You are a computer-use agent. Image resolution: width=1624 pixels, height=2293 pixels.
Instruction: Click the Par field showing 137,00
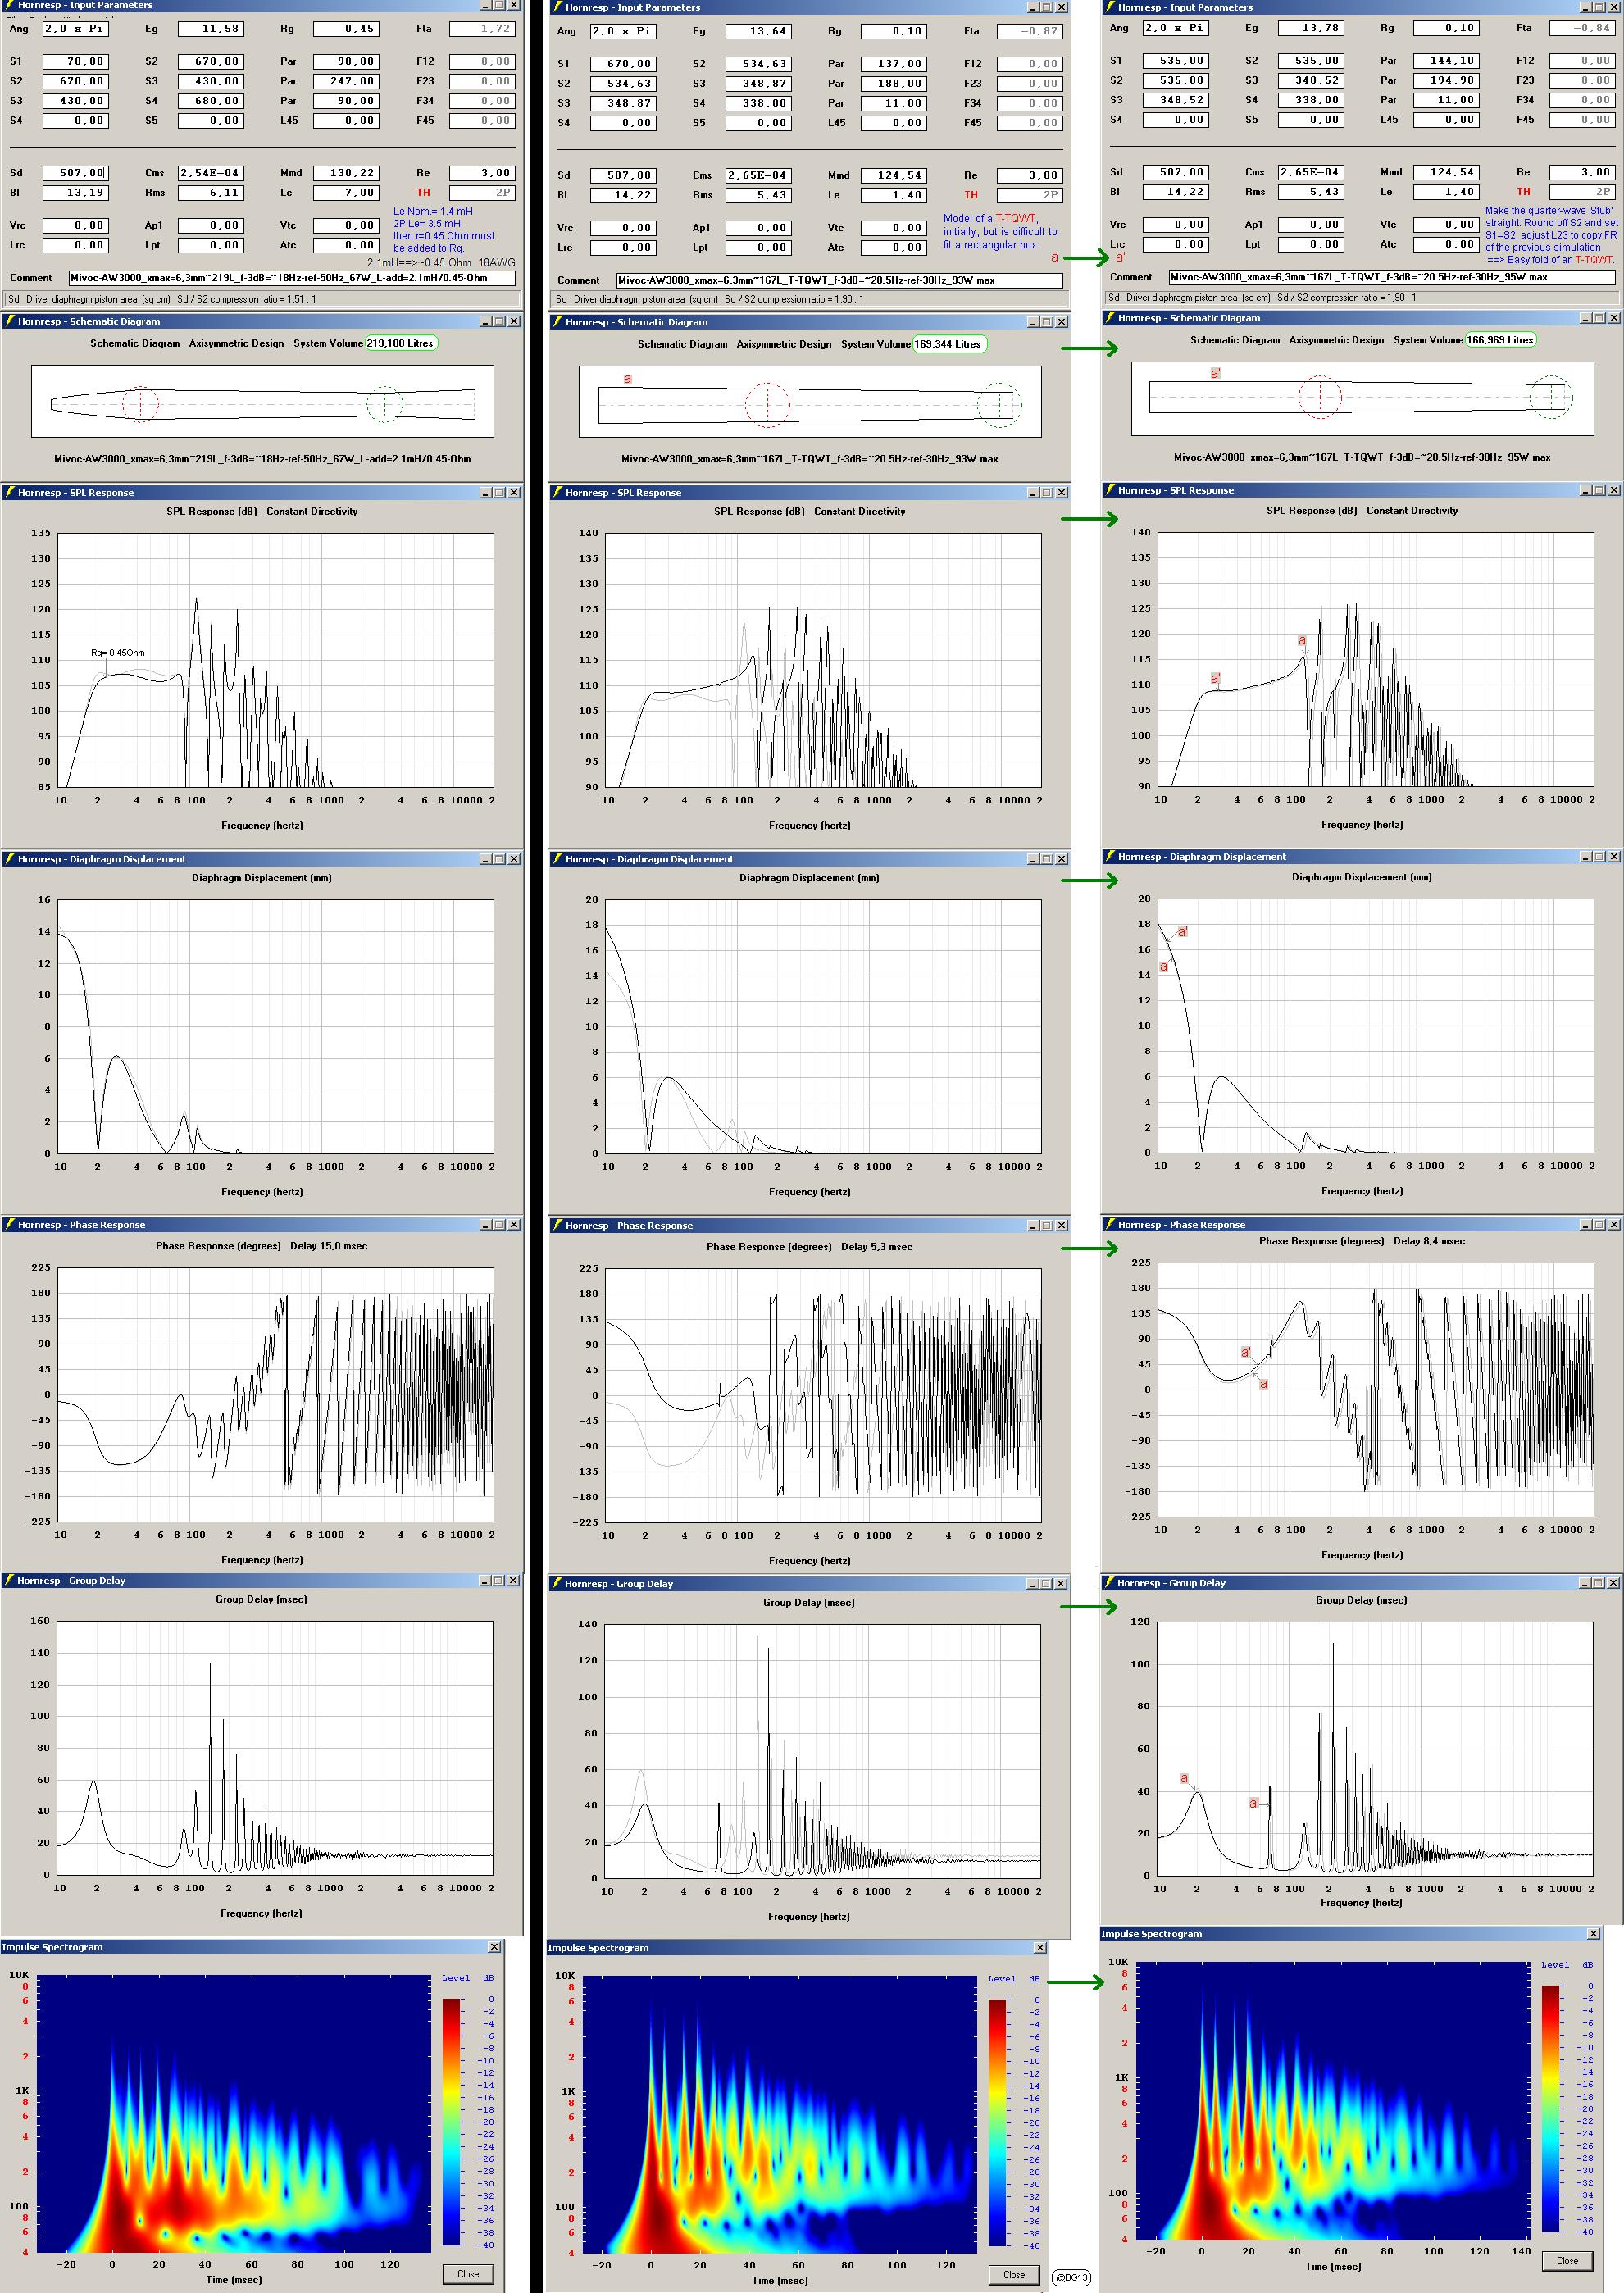coord(894,64)
